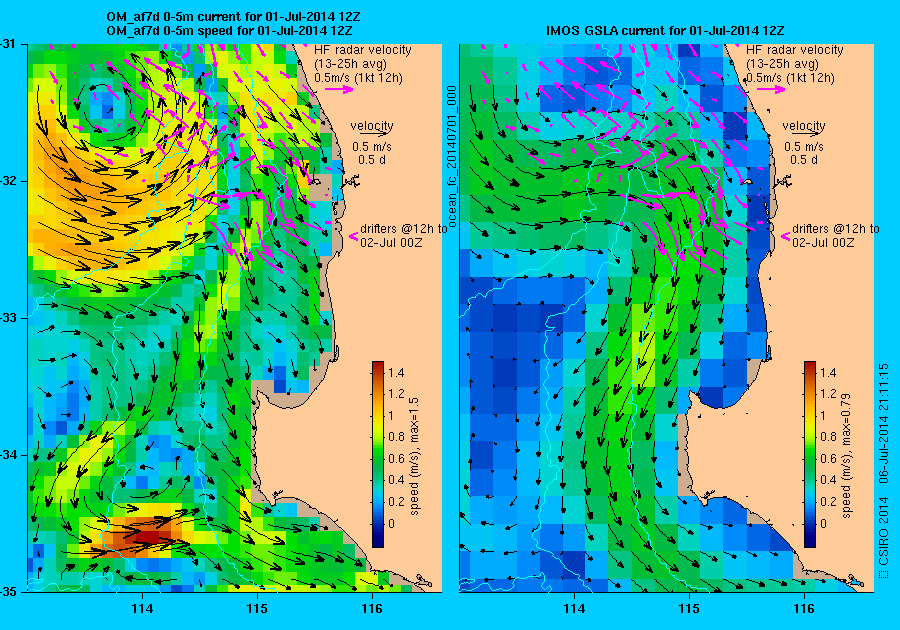Click the magenta HF radar arrow in left legend
The height and width of the screenshot is (630, 900).
click(x=339, y=89)
